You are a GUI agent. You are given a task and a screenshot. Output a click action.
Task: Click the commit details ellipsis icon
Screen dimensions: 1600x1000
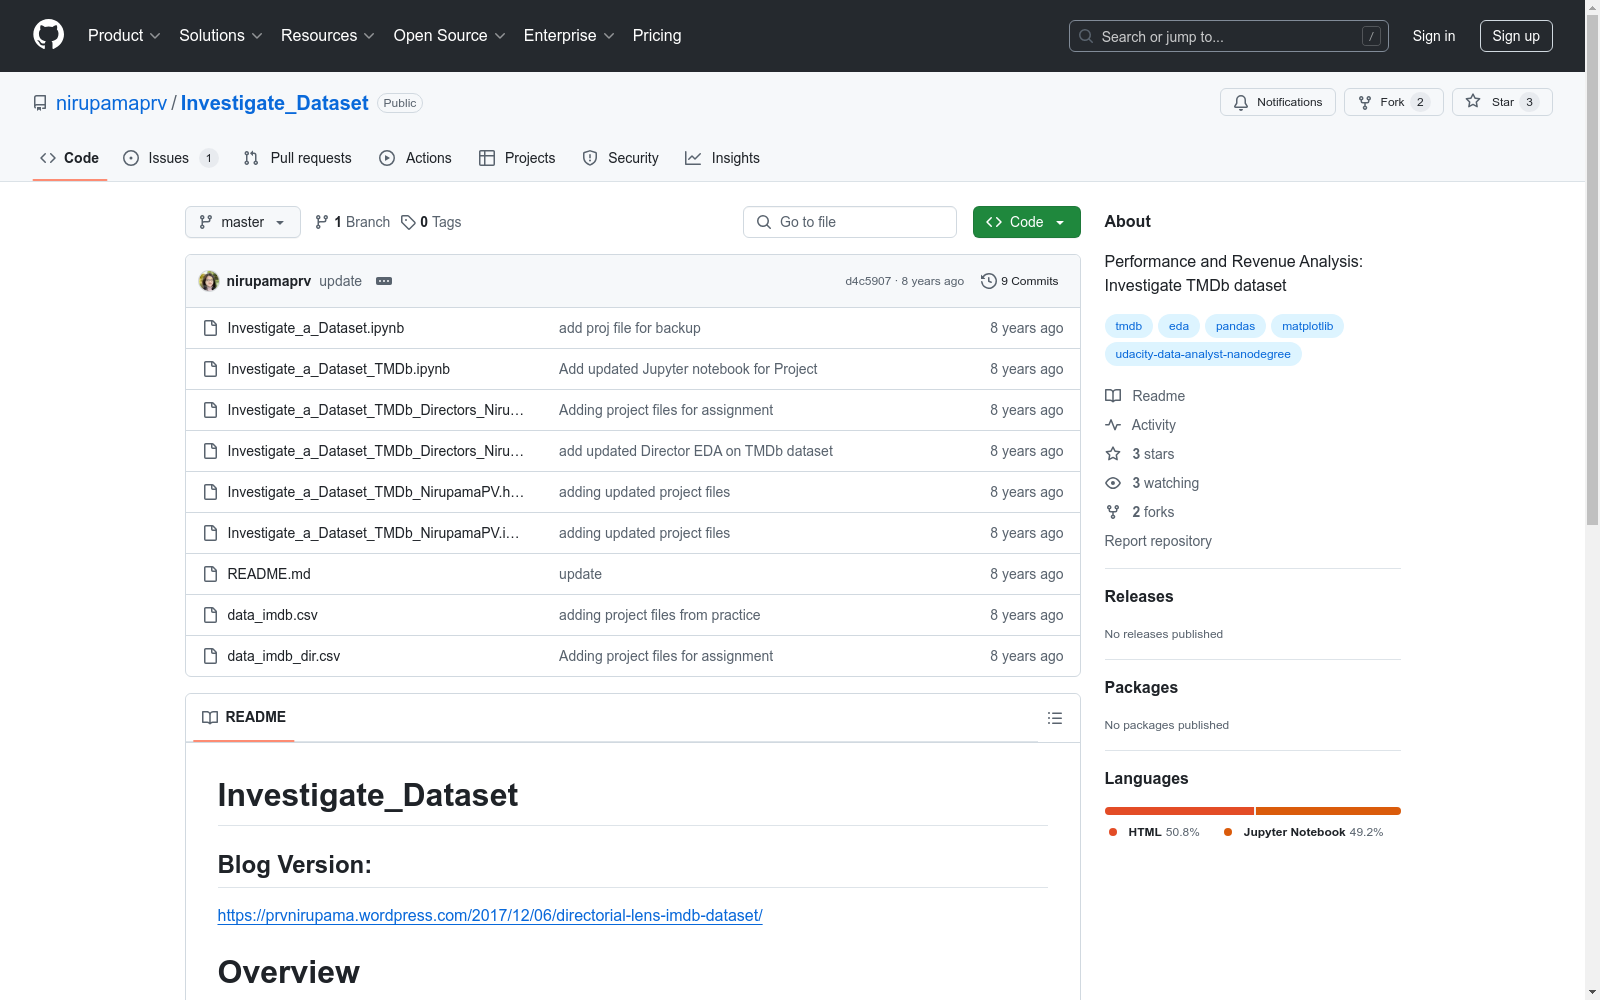[x=384, y=281]
